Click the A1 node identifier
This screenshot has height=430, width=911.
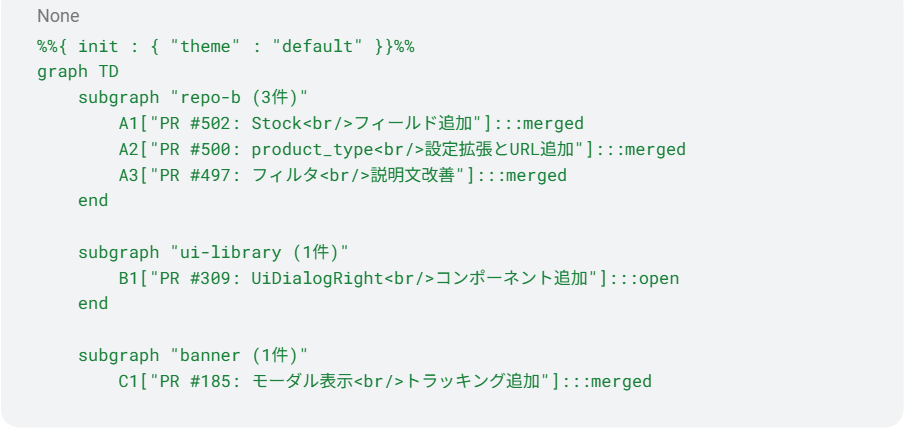(129, 124)
